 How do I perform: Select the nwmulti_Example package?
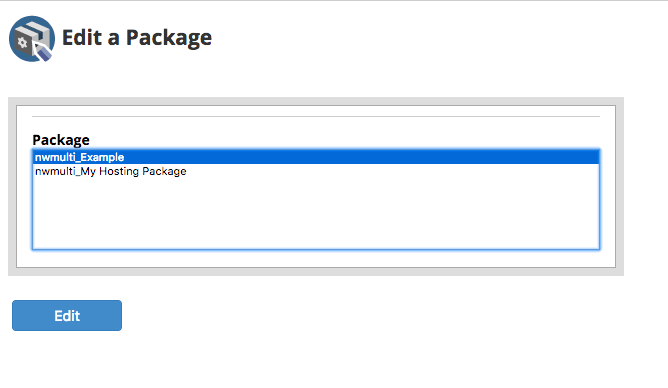tap(316, 157)
